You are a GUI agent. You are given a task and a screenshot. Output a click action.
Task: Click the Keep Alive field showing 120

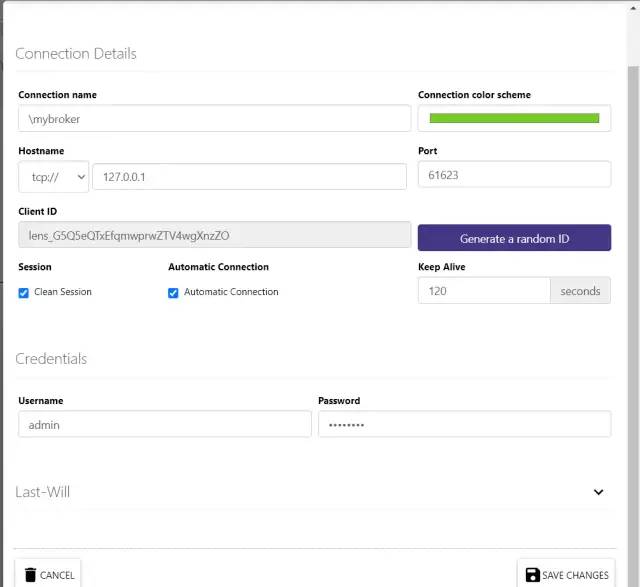tap(484, 291)
